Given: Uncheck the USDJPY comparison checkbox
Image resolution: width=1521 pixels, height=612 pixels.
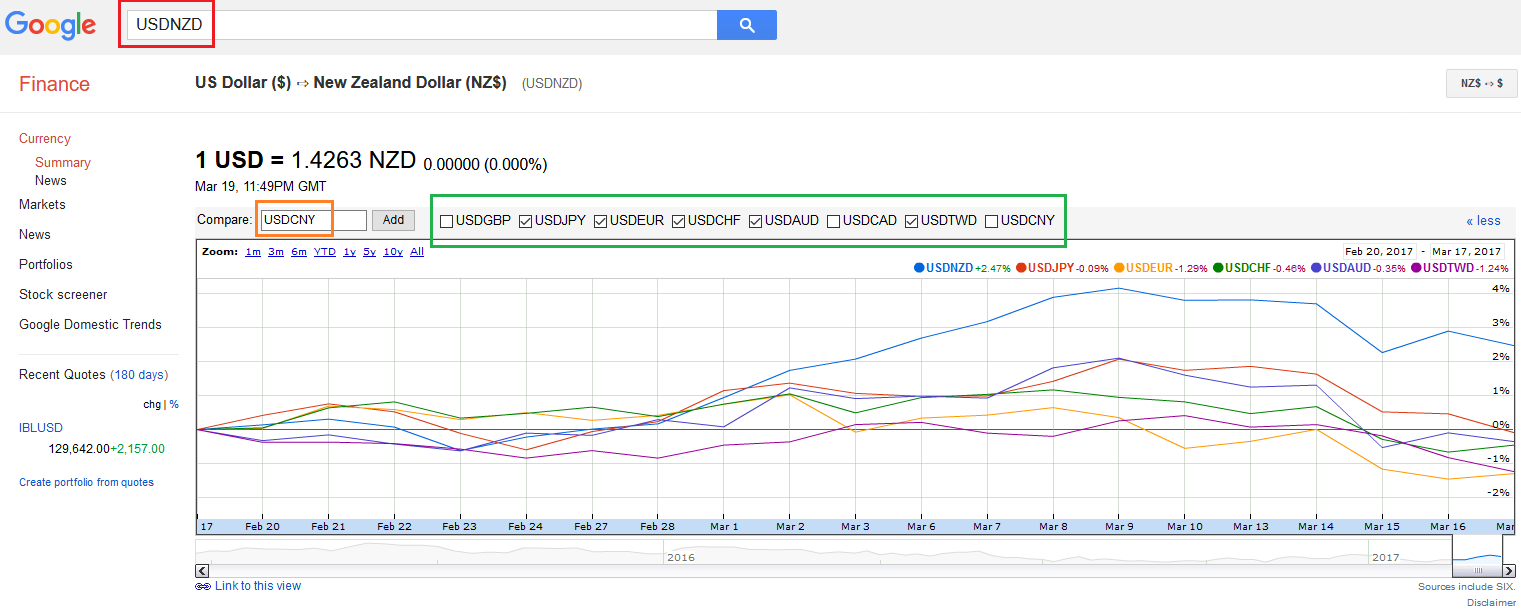Looking at the screenshot, I should click(525, 221).
